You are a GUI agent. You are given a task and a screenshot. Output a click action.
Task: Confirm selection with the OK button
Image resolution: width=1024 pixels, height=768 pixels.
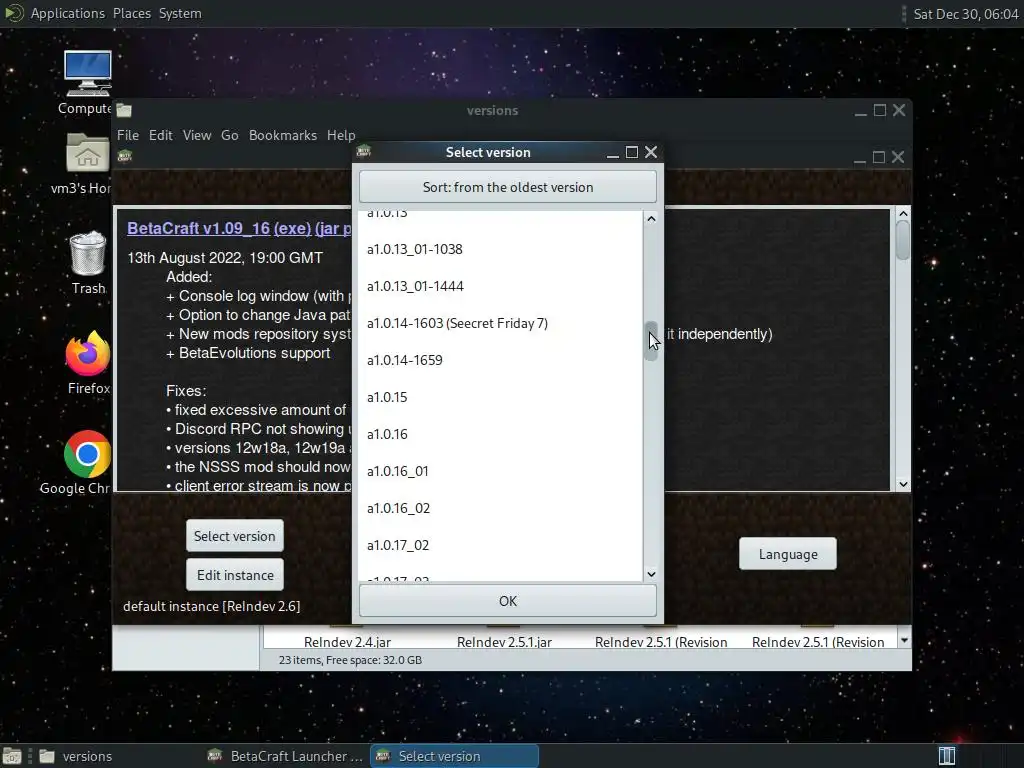[507, 601]
